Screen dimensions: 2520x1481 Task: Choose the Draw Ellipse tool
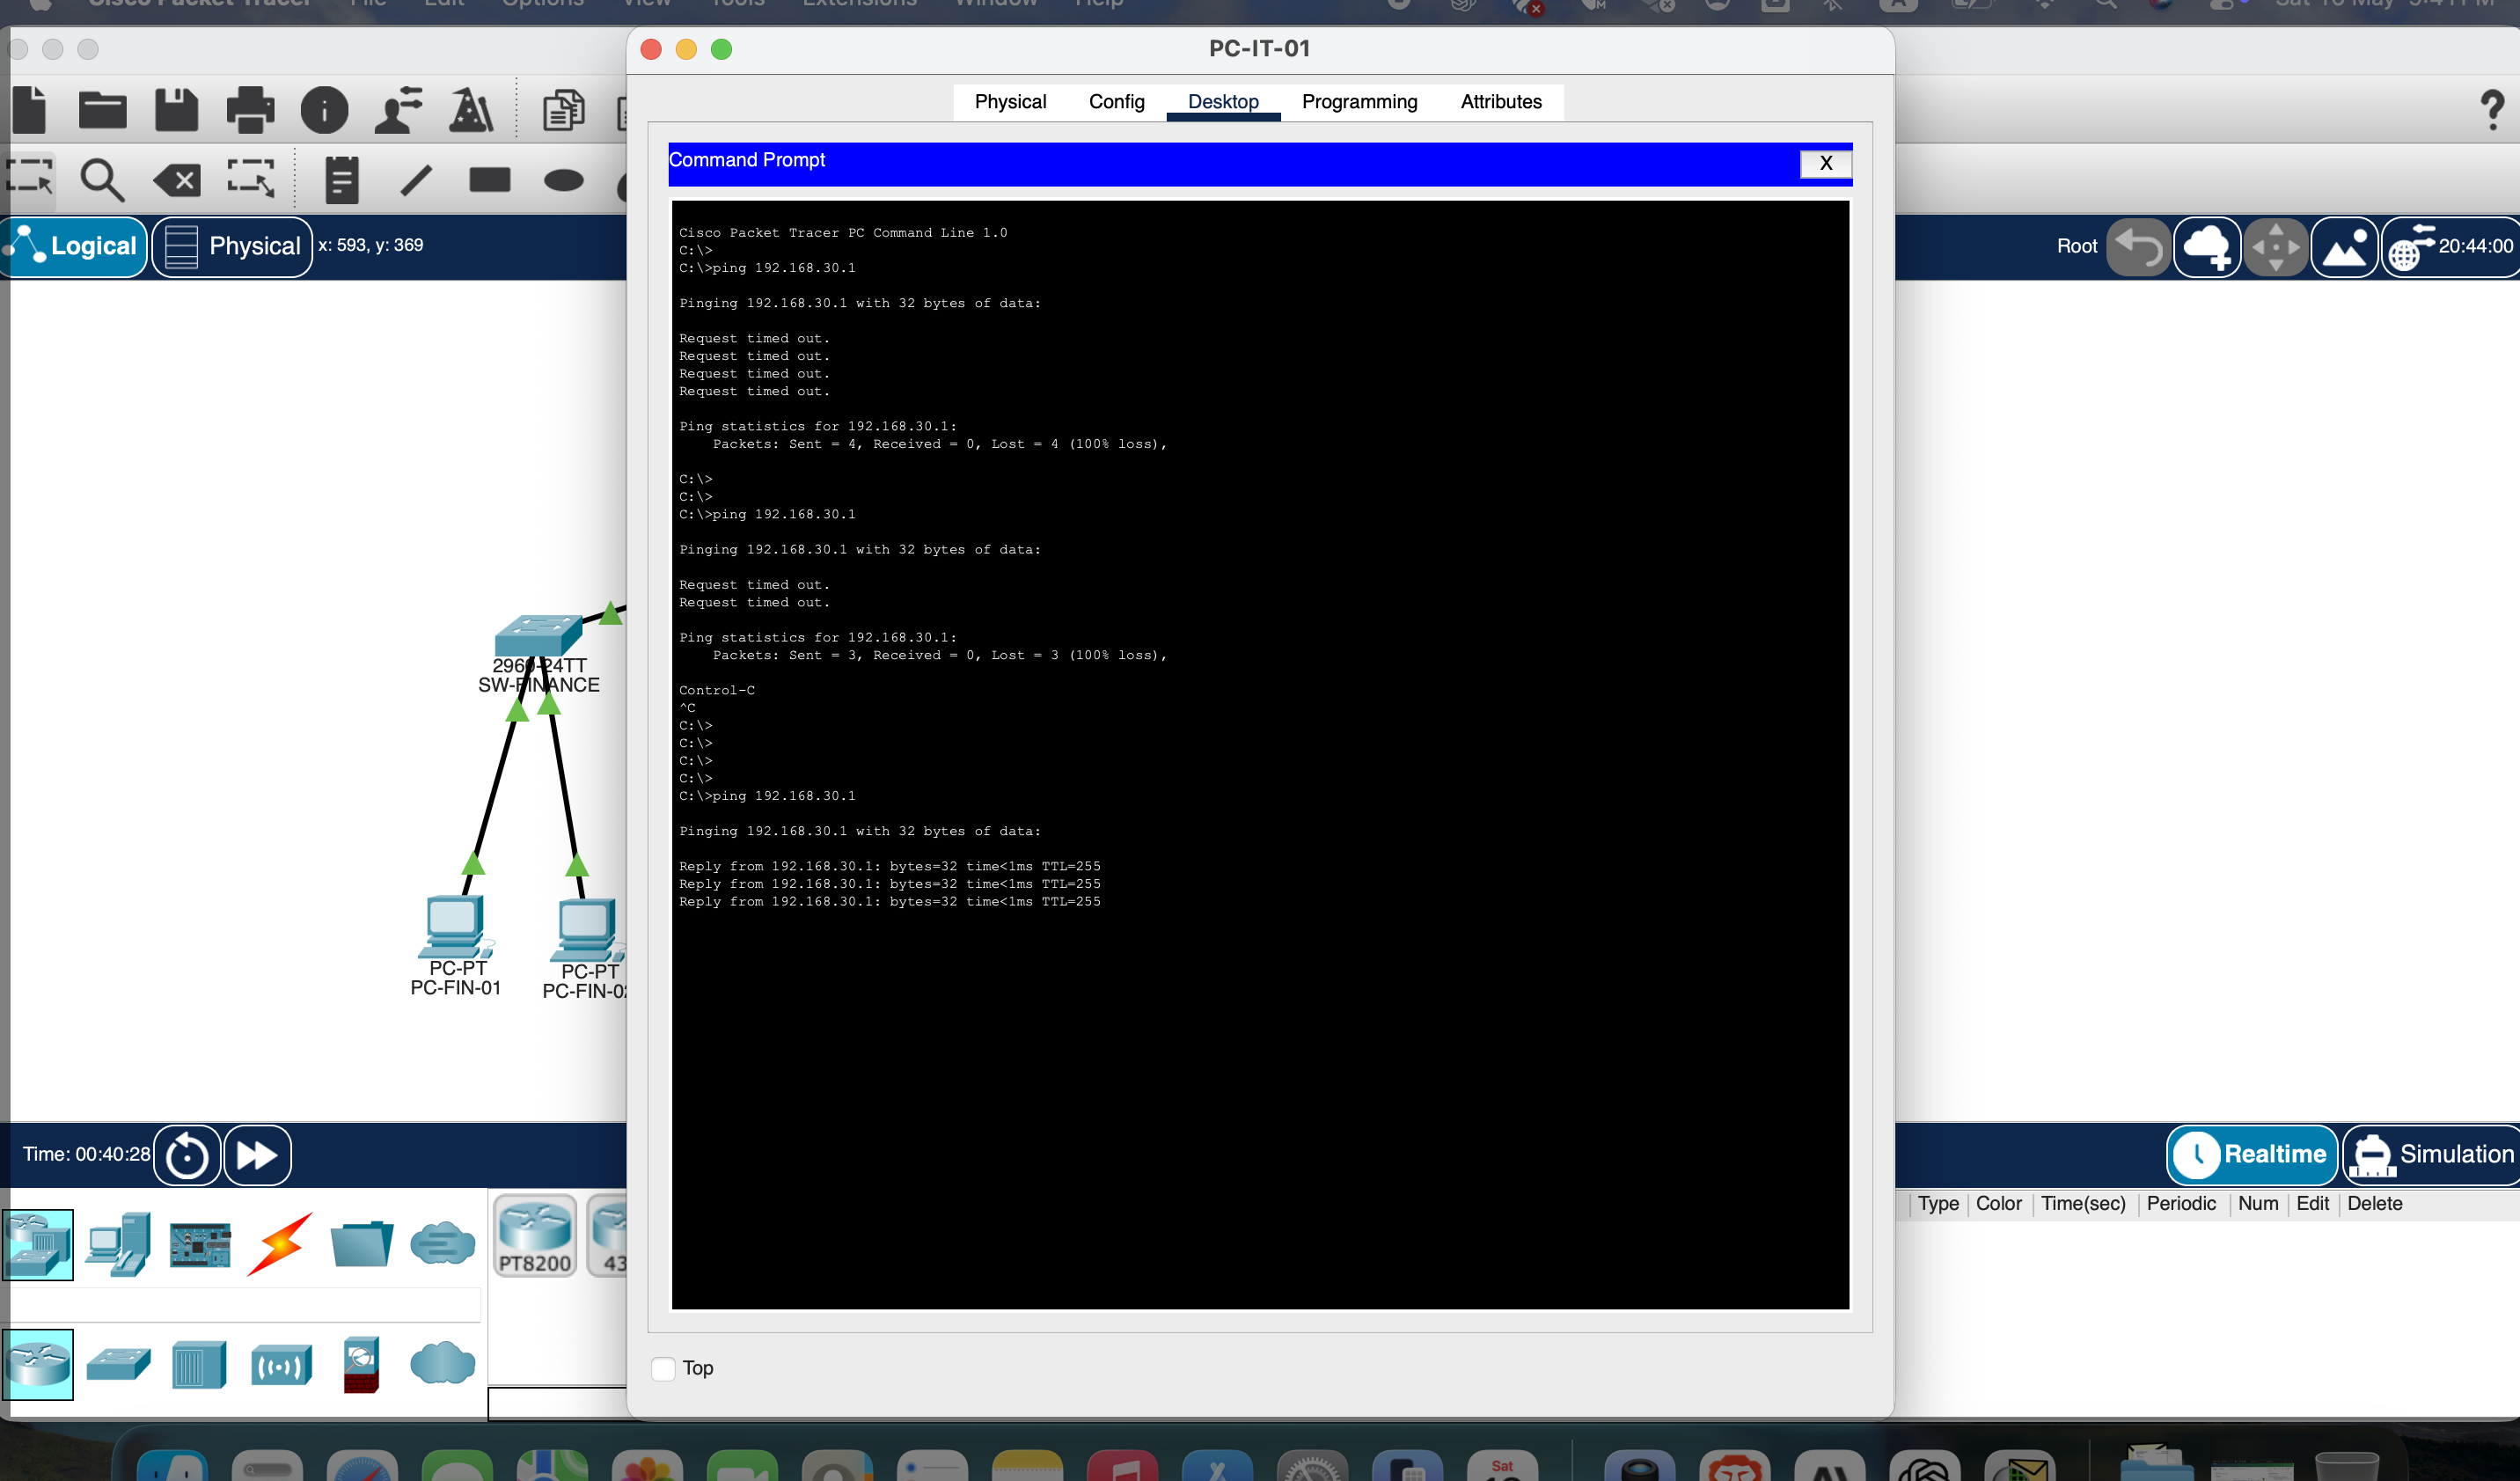[x=564, y=180]
